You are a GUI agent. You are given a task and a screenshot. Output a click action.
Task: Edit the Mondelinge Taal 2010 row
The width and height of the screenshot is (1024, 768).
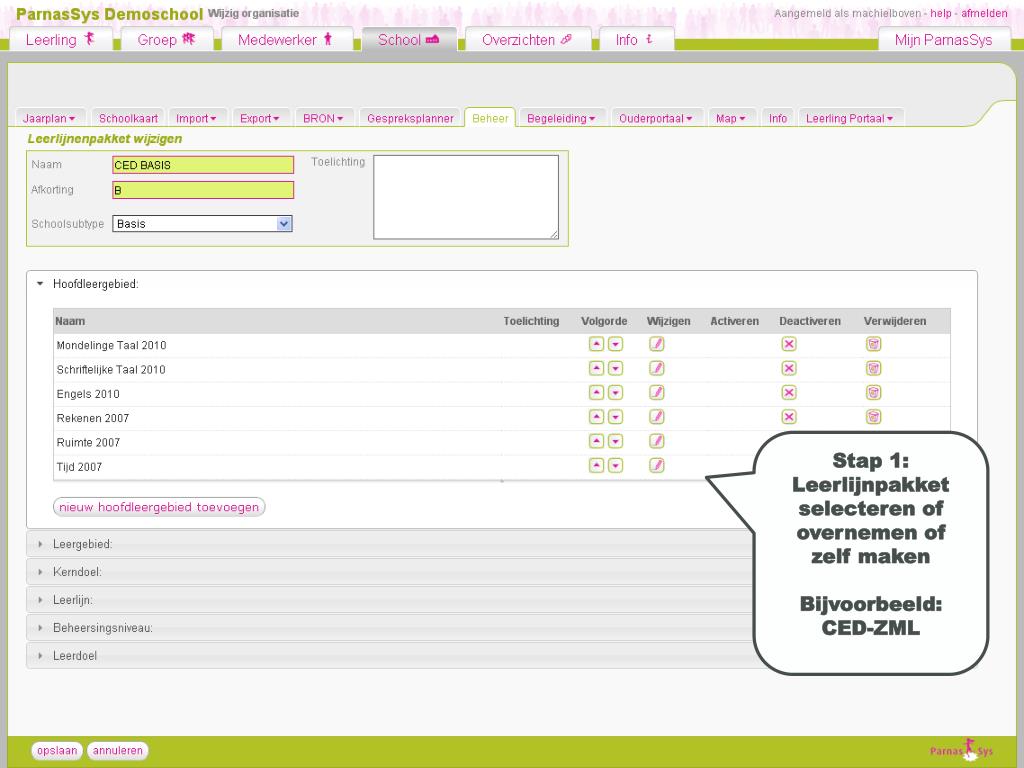click(656, 344)
